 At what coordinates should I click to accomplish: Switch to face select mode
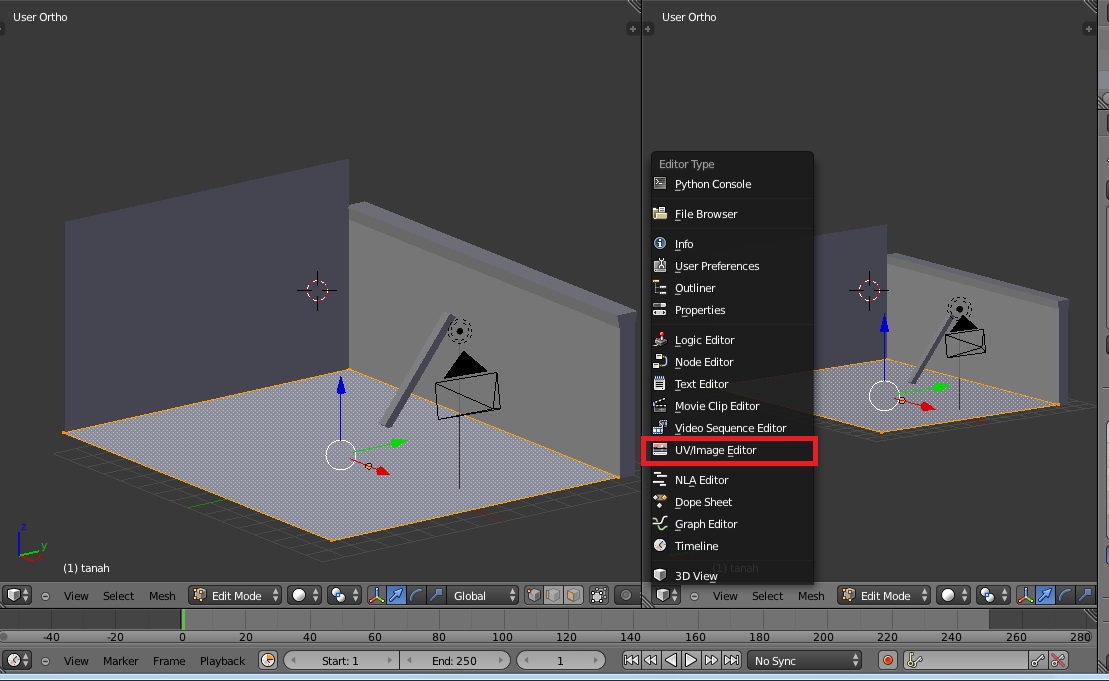[x=573, y=595]
